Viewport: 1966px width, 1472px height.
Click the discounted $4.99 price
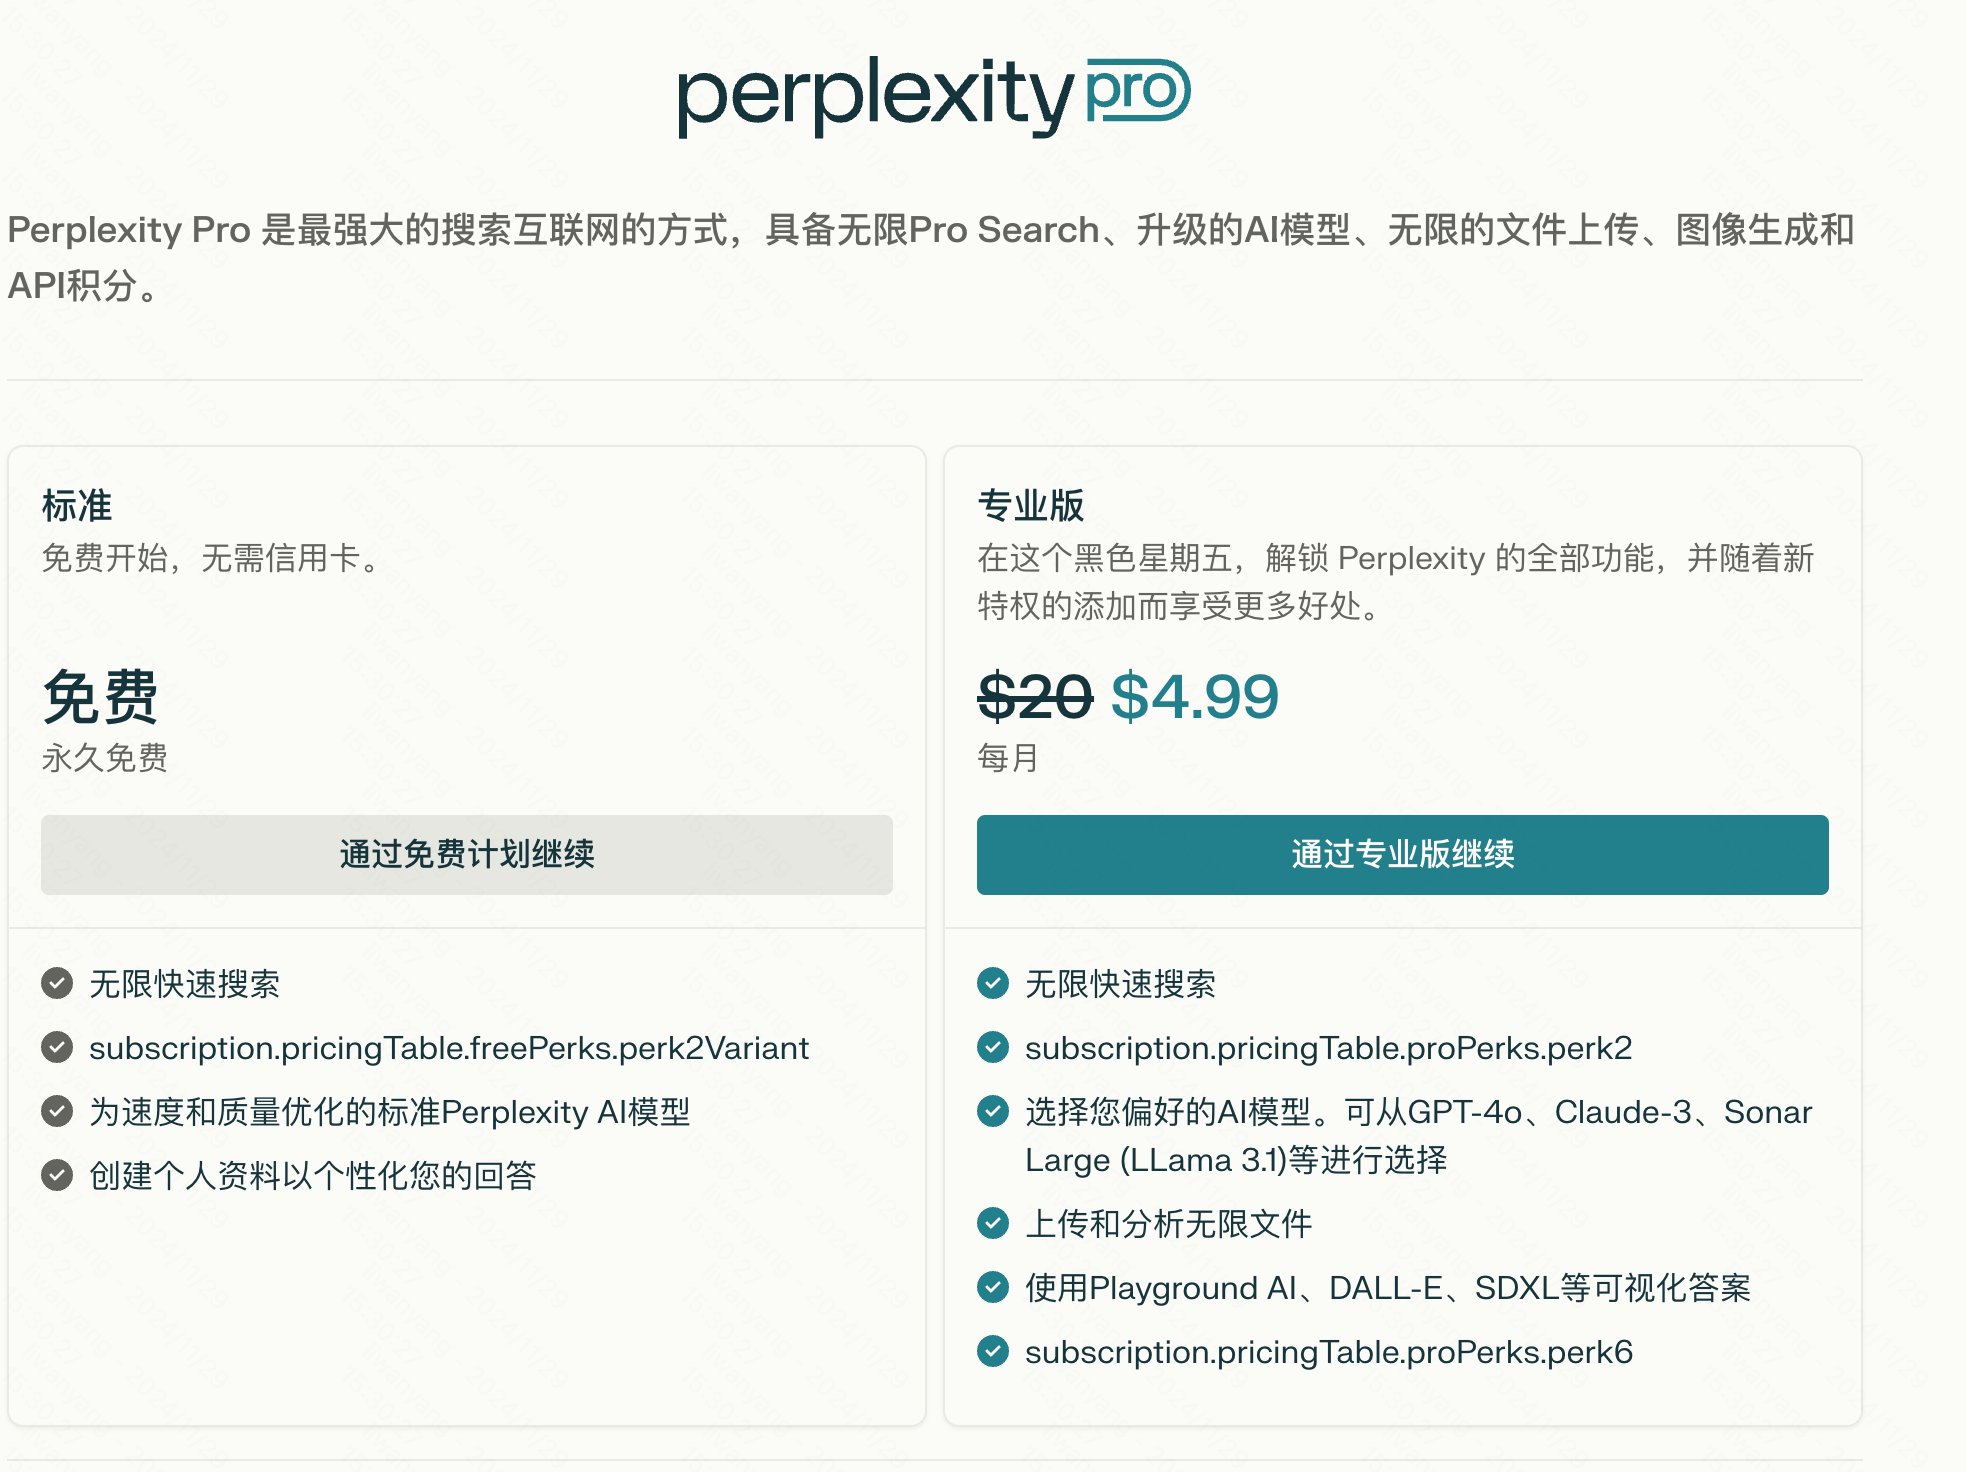1195,697
